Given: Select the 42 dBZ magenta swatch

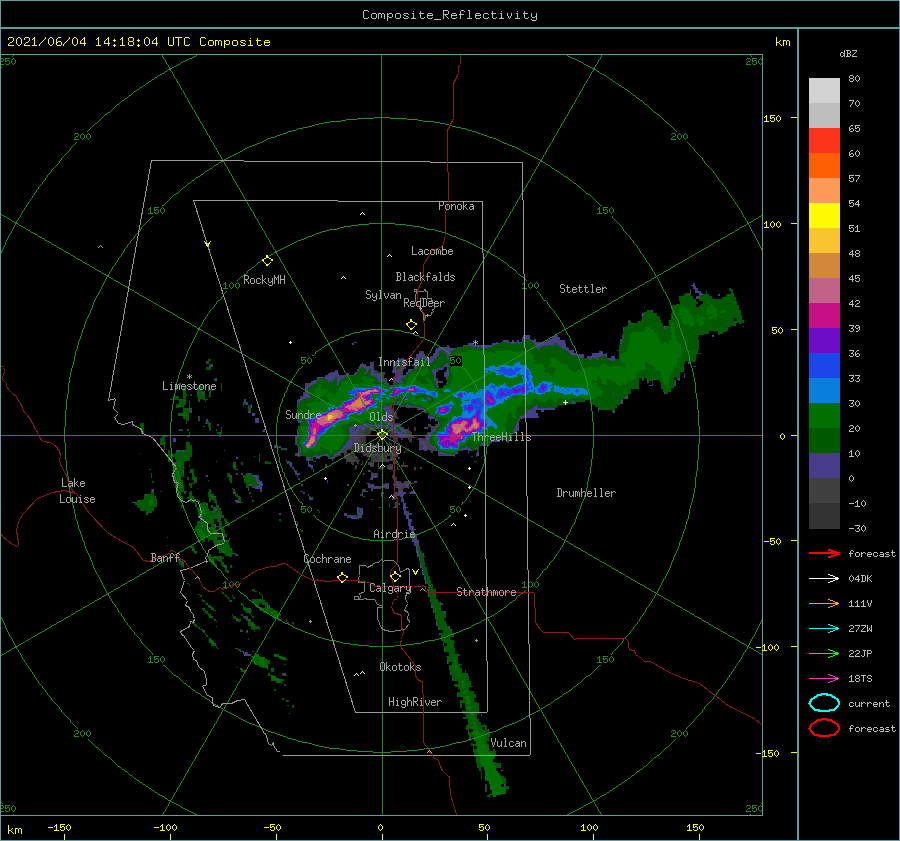Looking at the screenshot, I should tap(824, 315).
